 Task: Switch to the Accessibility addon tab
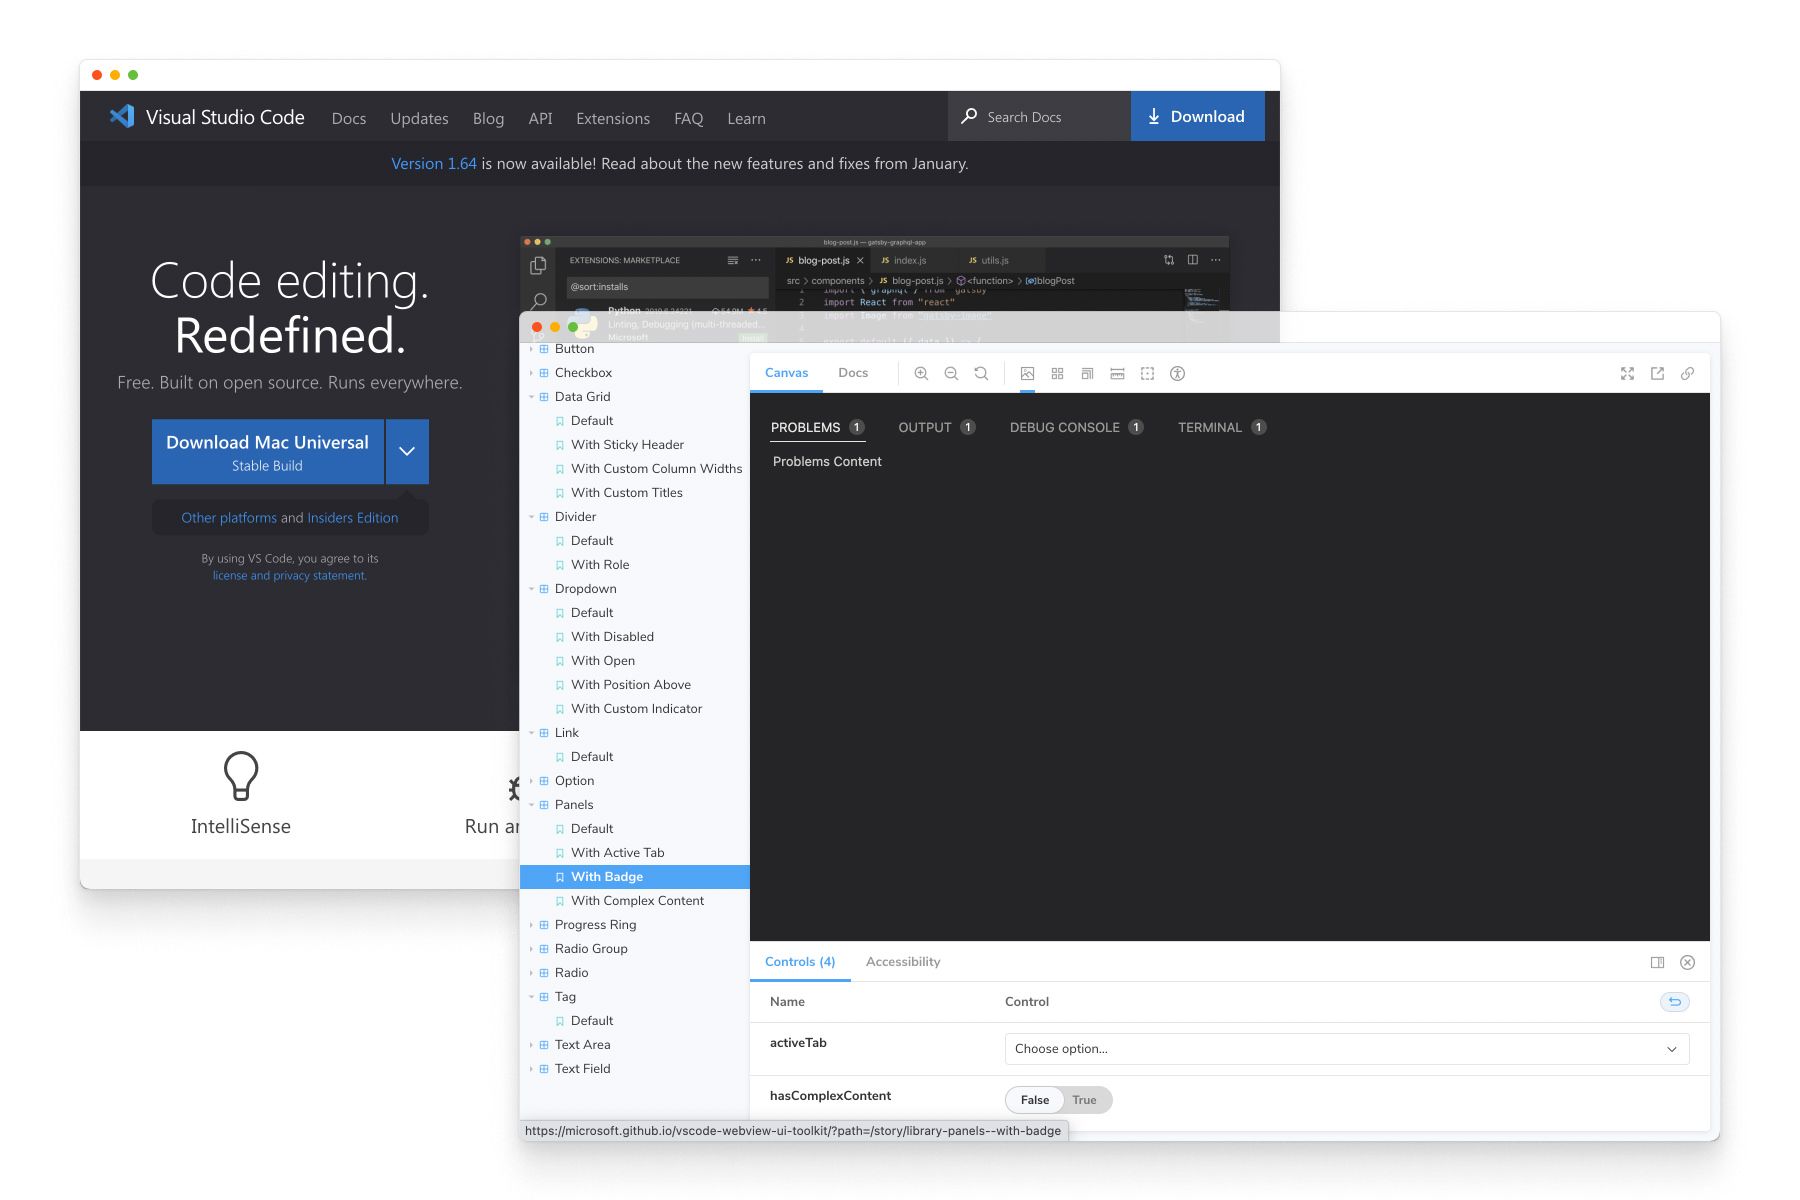click(903, 962)
